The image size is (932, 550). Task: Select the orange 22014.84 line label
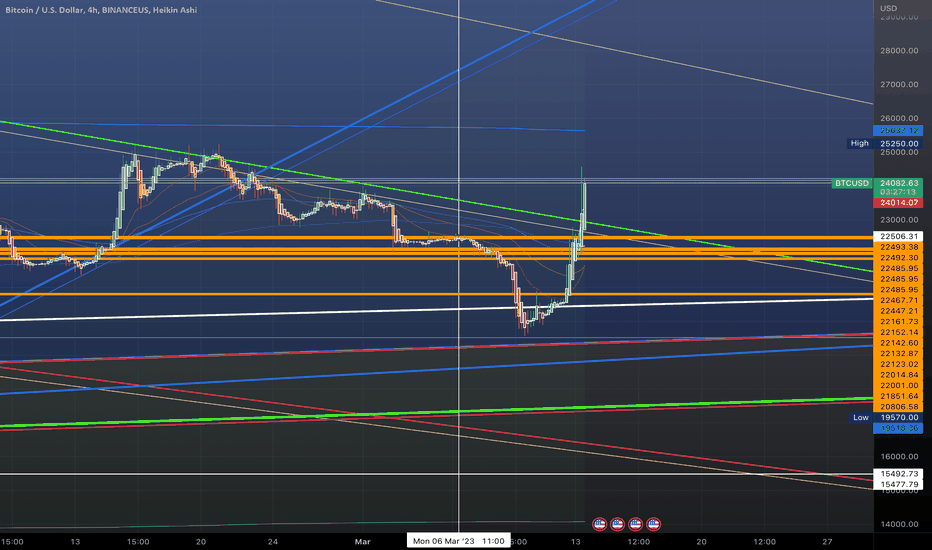click(898, 375)
